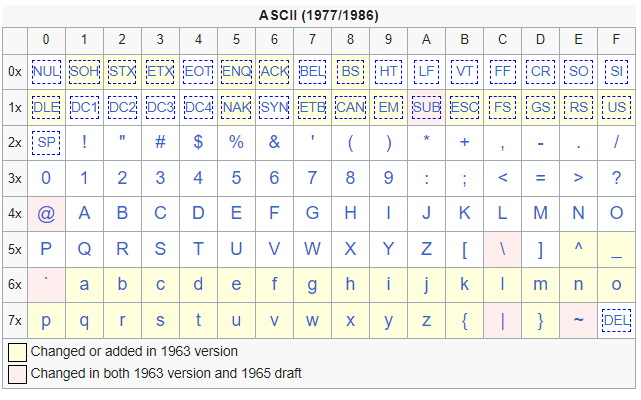The height and width of the screenshot is (400, 641).
Task: Open the @ symbol link
Action: click(x=46, y=214)
